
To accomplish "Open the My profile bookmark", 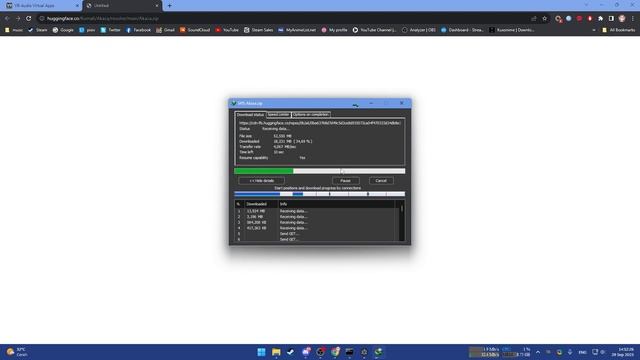I will (x=334, y=30).
